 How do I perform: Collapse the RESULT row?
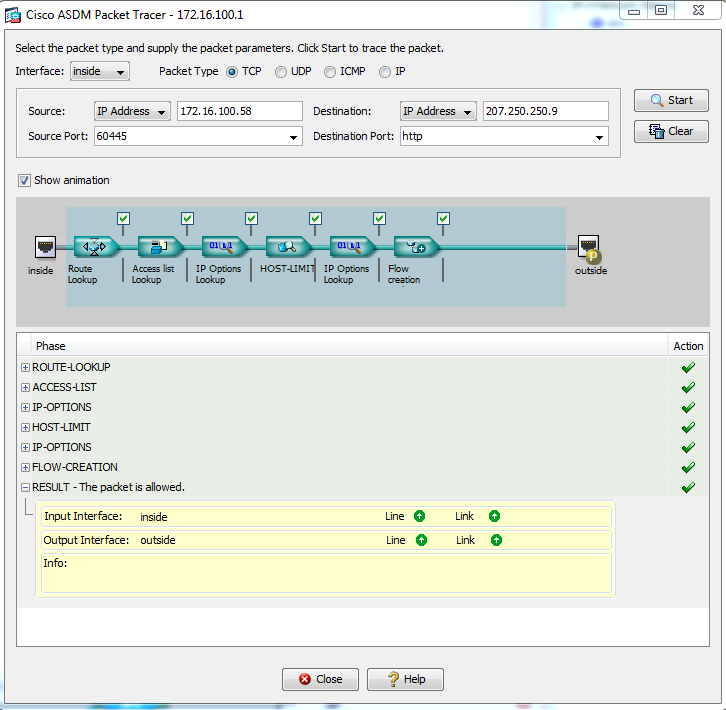[x=25, y=487]
